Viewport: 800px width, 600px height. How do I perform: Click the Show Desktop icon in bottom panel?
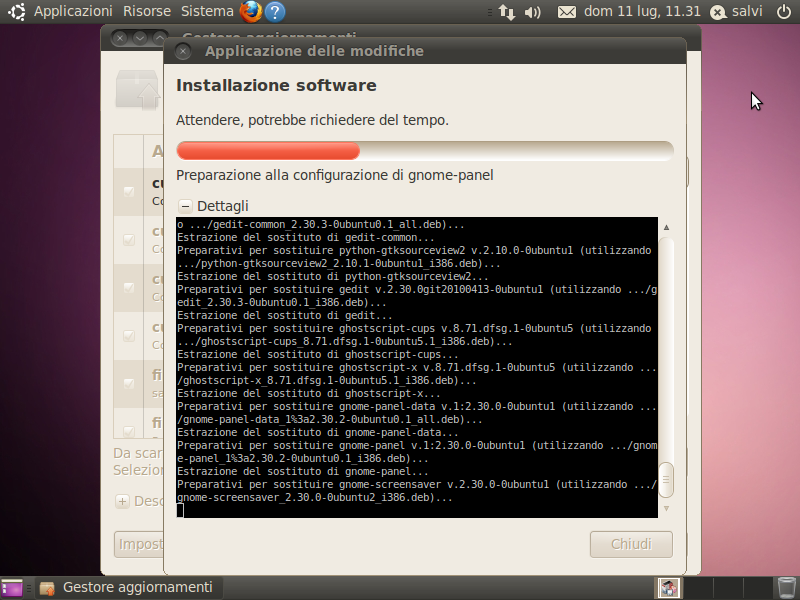12,588
